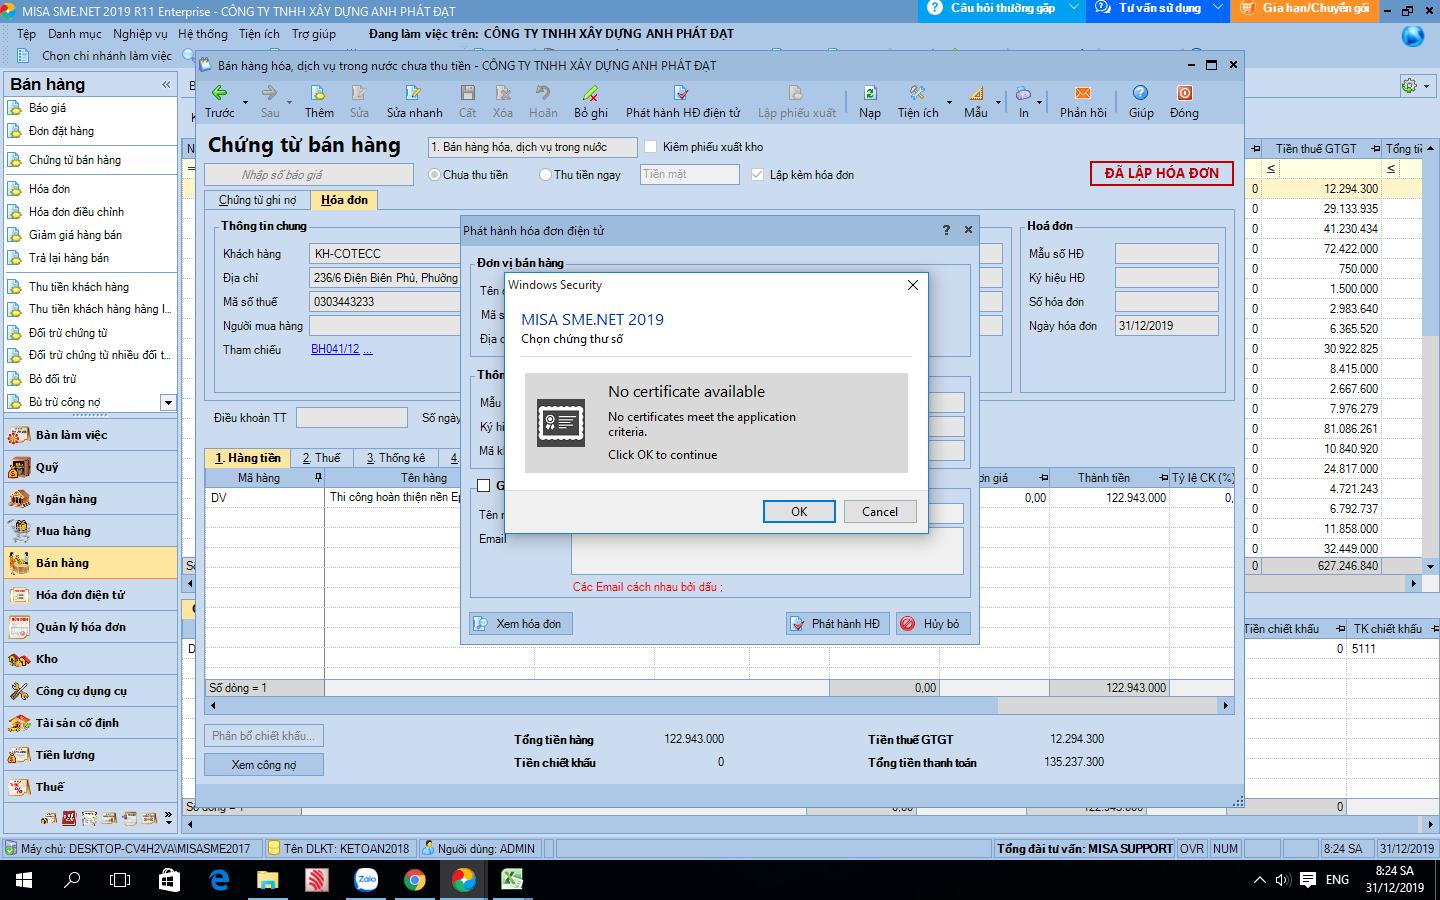The height and width of the screenshot is (900, 1440).
Task: Click the Xem hóa đơn button
Action: (522, 623)
